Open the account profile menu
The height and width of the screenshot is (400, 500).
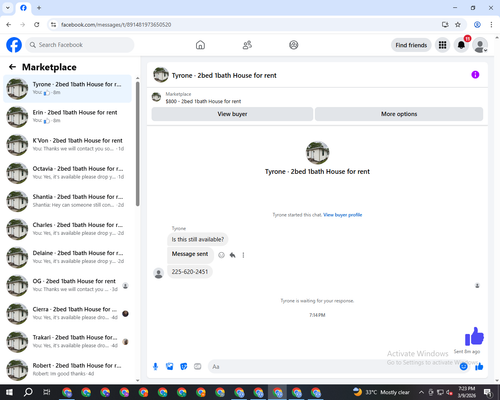pos(480,45)
